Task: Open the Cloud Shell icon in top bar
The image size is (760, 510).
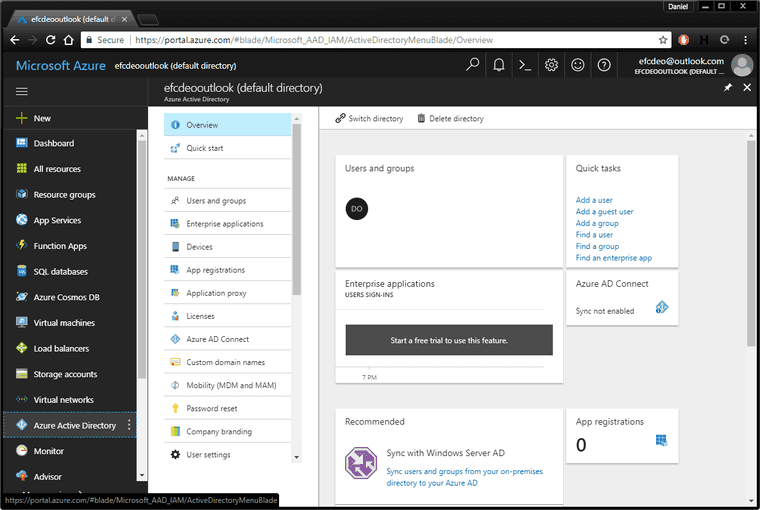Action: coord(525,65)
